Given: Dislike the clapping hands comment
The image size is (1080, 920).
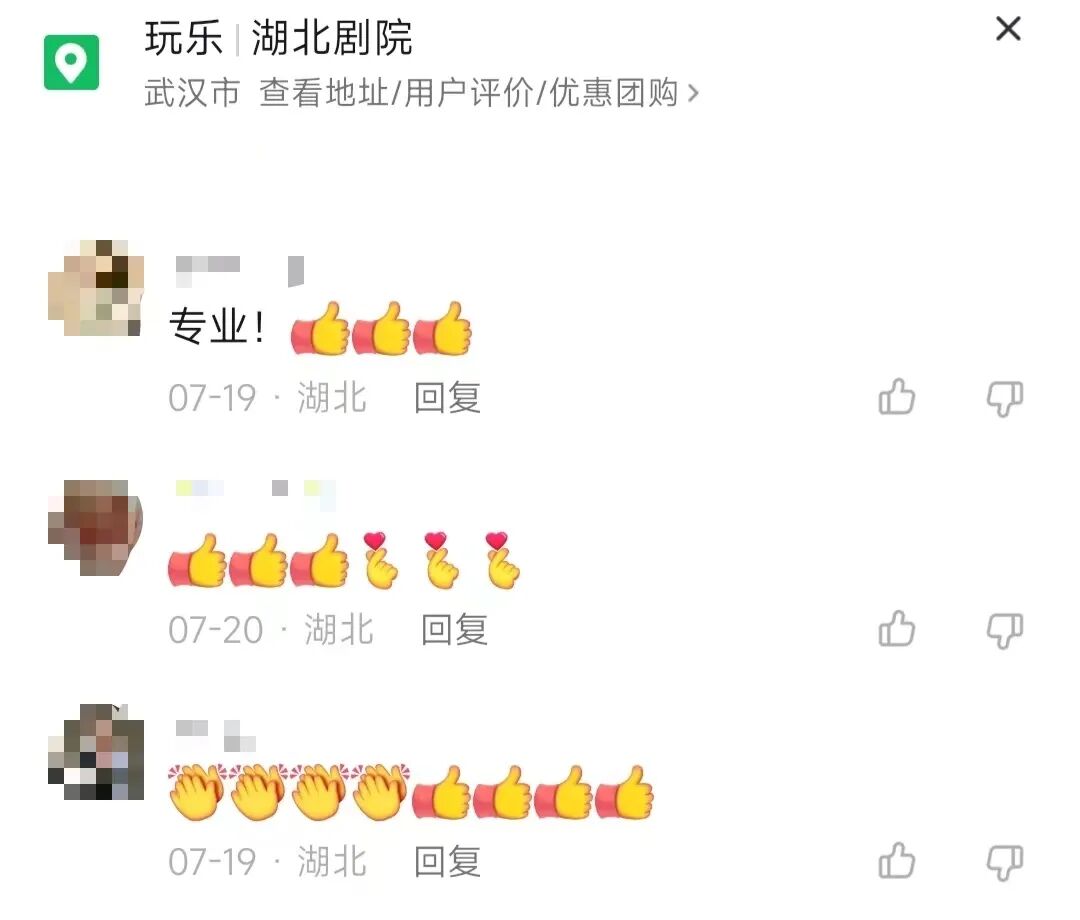Looking at the screenshot, I should [x=1005, y=862].
